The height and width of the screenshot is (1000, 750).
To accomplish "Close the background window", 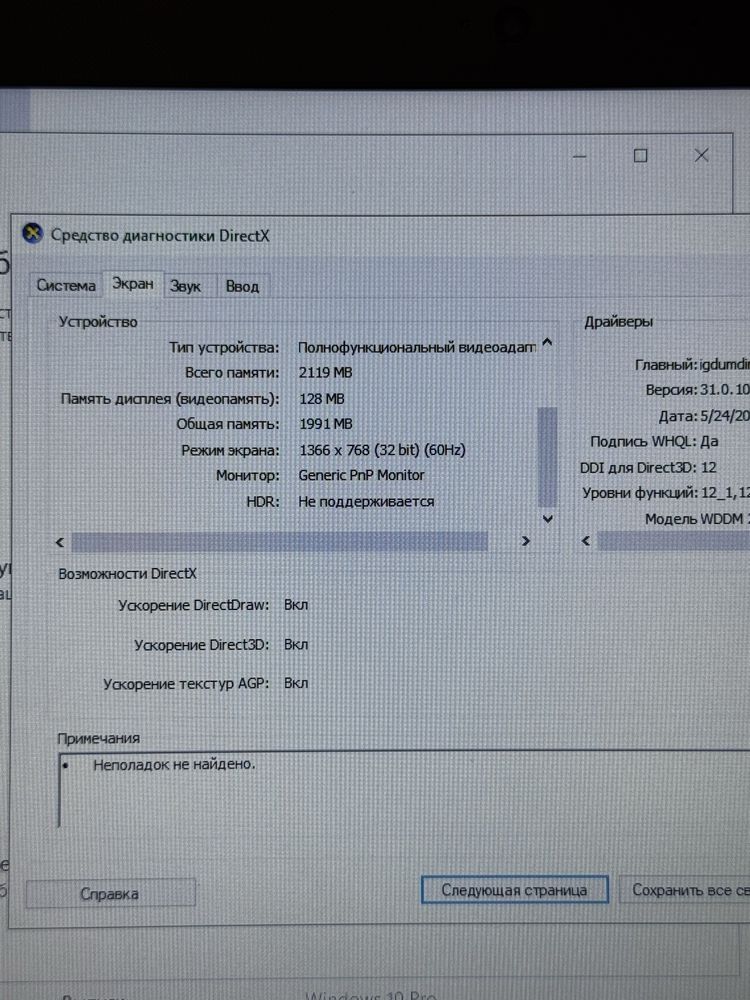I will 702,155.
